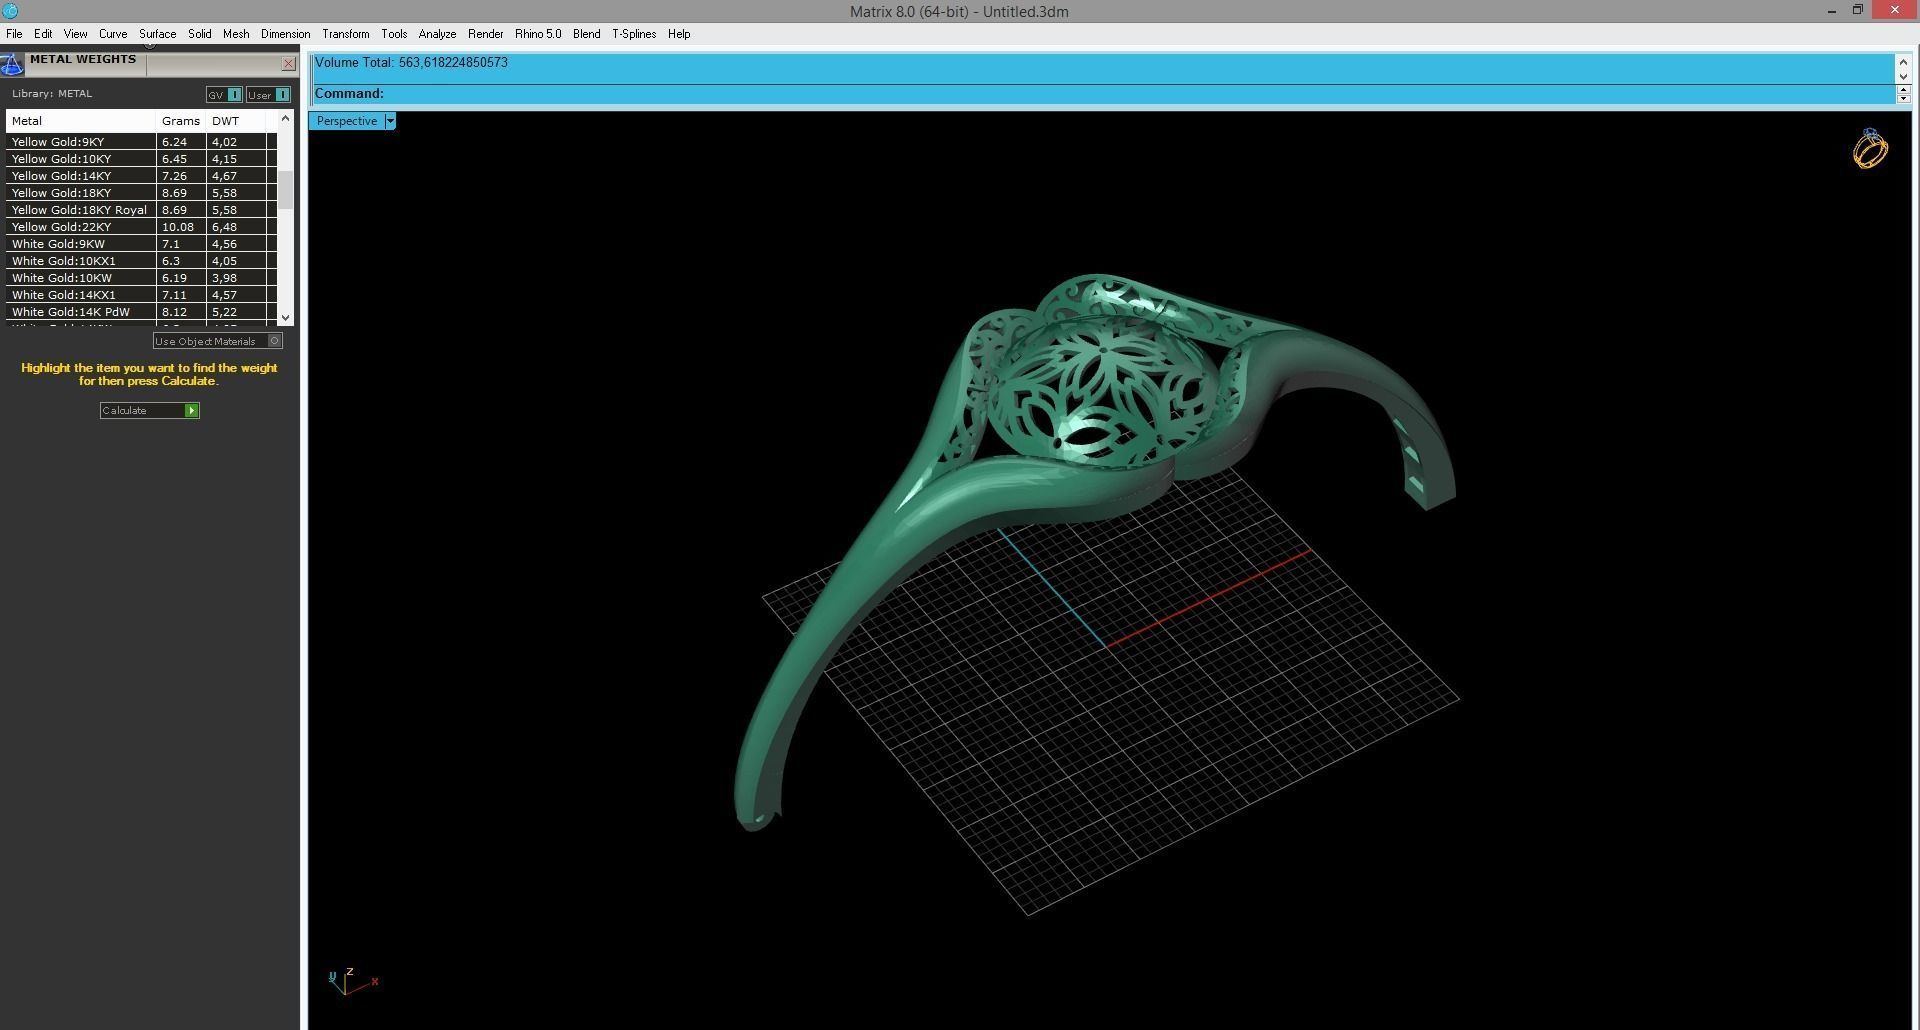Viewport: 1920px width, 1030px height.
Task: Click the 10.08 grams value
Action: coord(178,227)
